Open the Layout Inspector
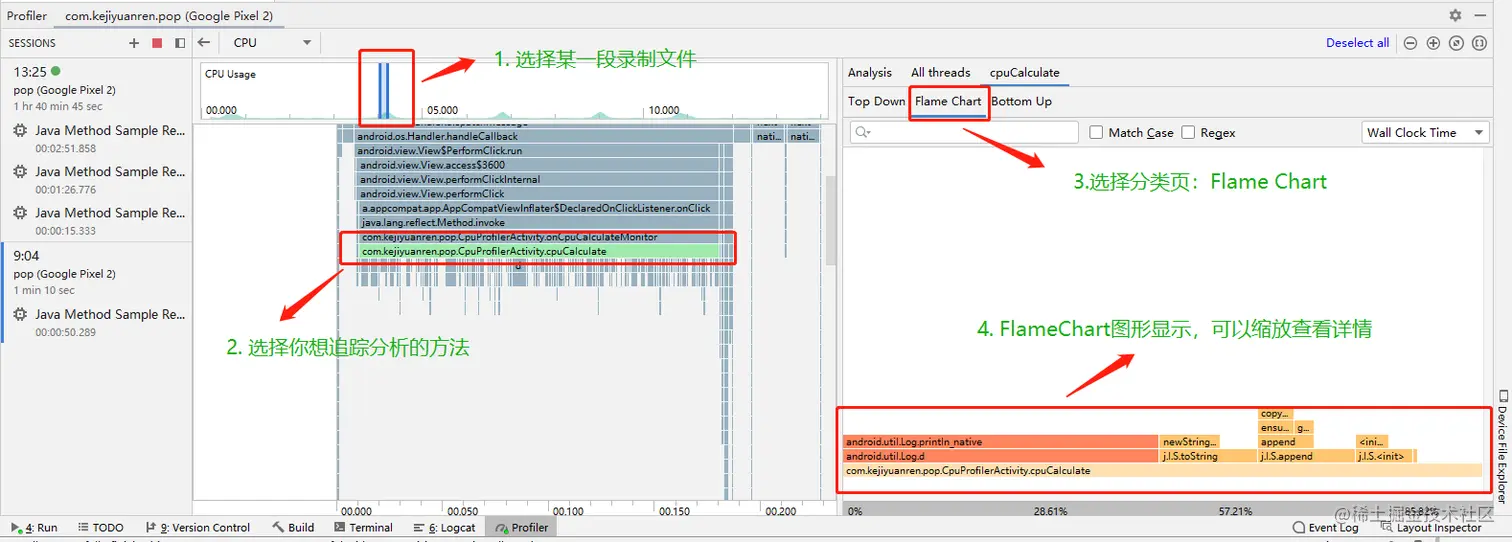This screenshot has width=1512, height=542. tap(1431, 527)
